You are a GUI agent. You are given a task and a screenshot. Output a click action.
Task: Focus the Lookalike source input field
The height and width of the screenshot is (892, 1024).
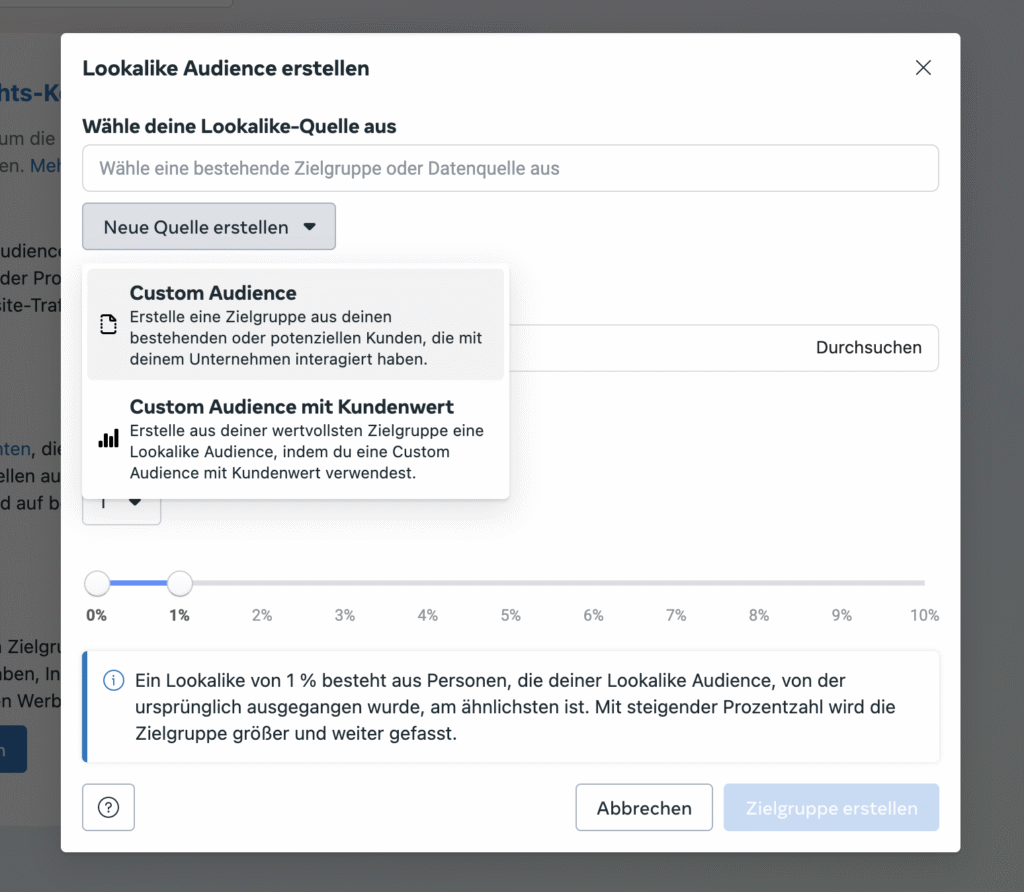click(x=511, y=168)
